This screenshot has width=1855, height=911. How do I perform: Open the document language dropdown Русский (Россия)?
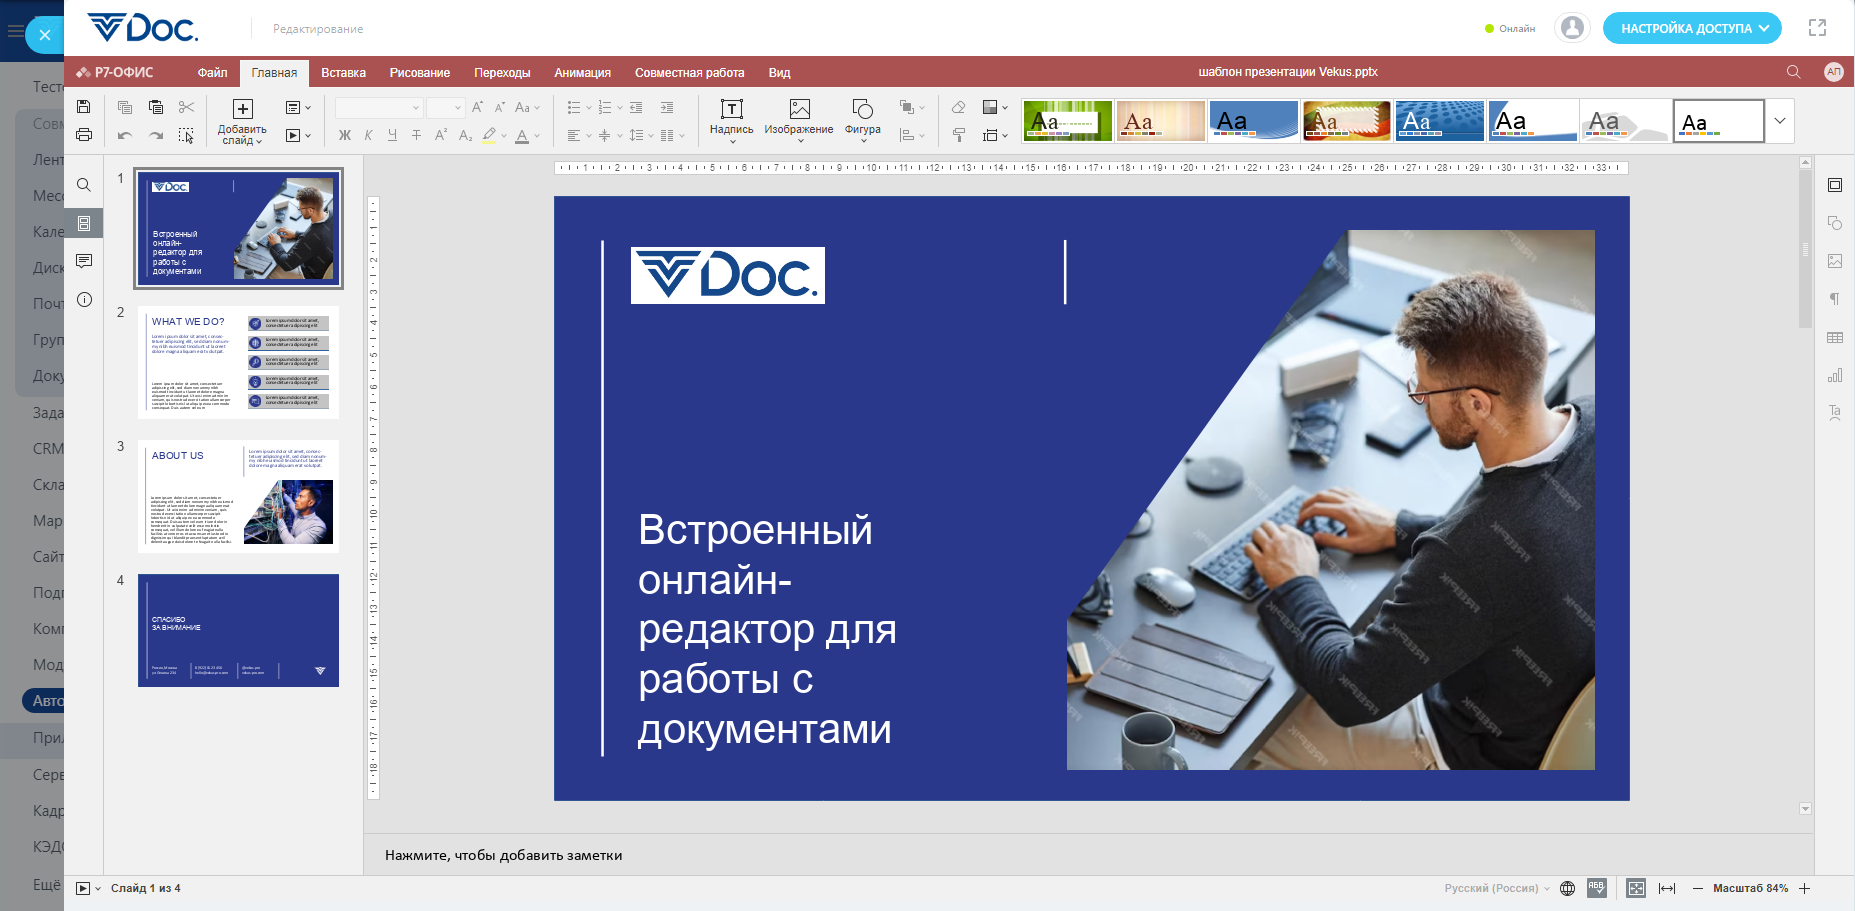pyautogui.click(x=1492, y=888)
